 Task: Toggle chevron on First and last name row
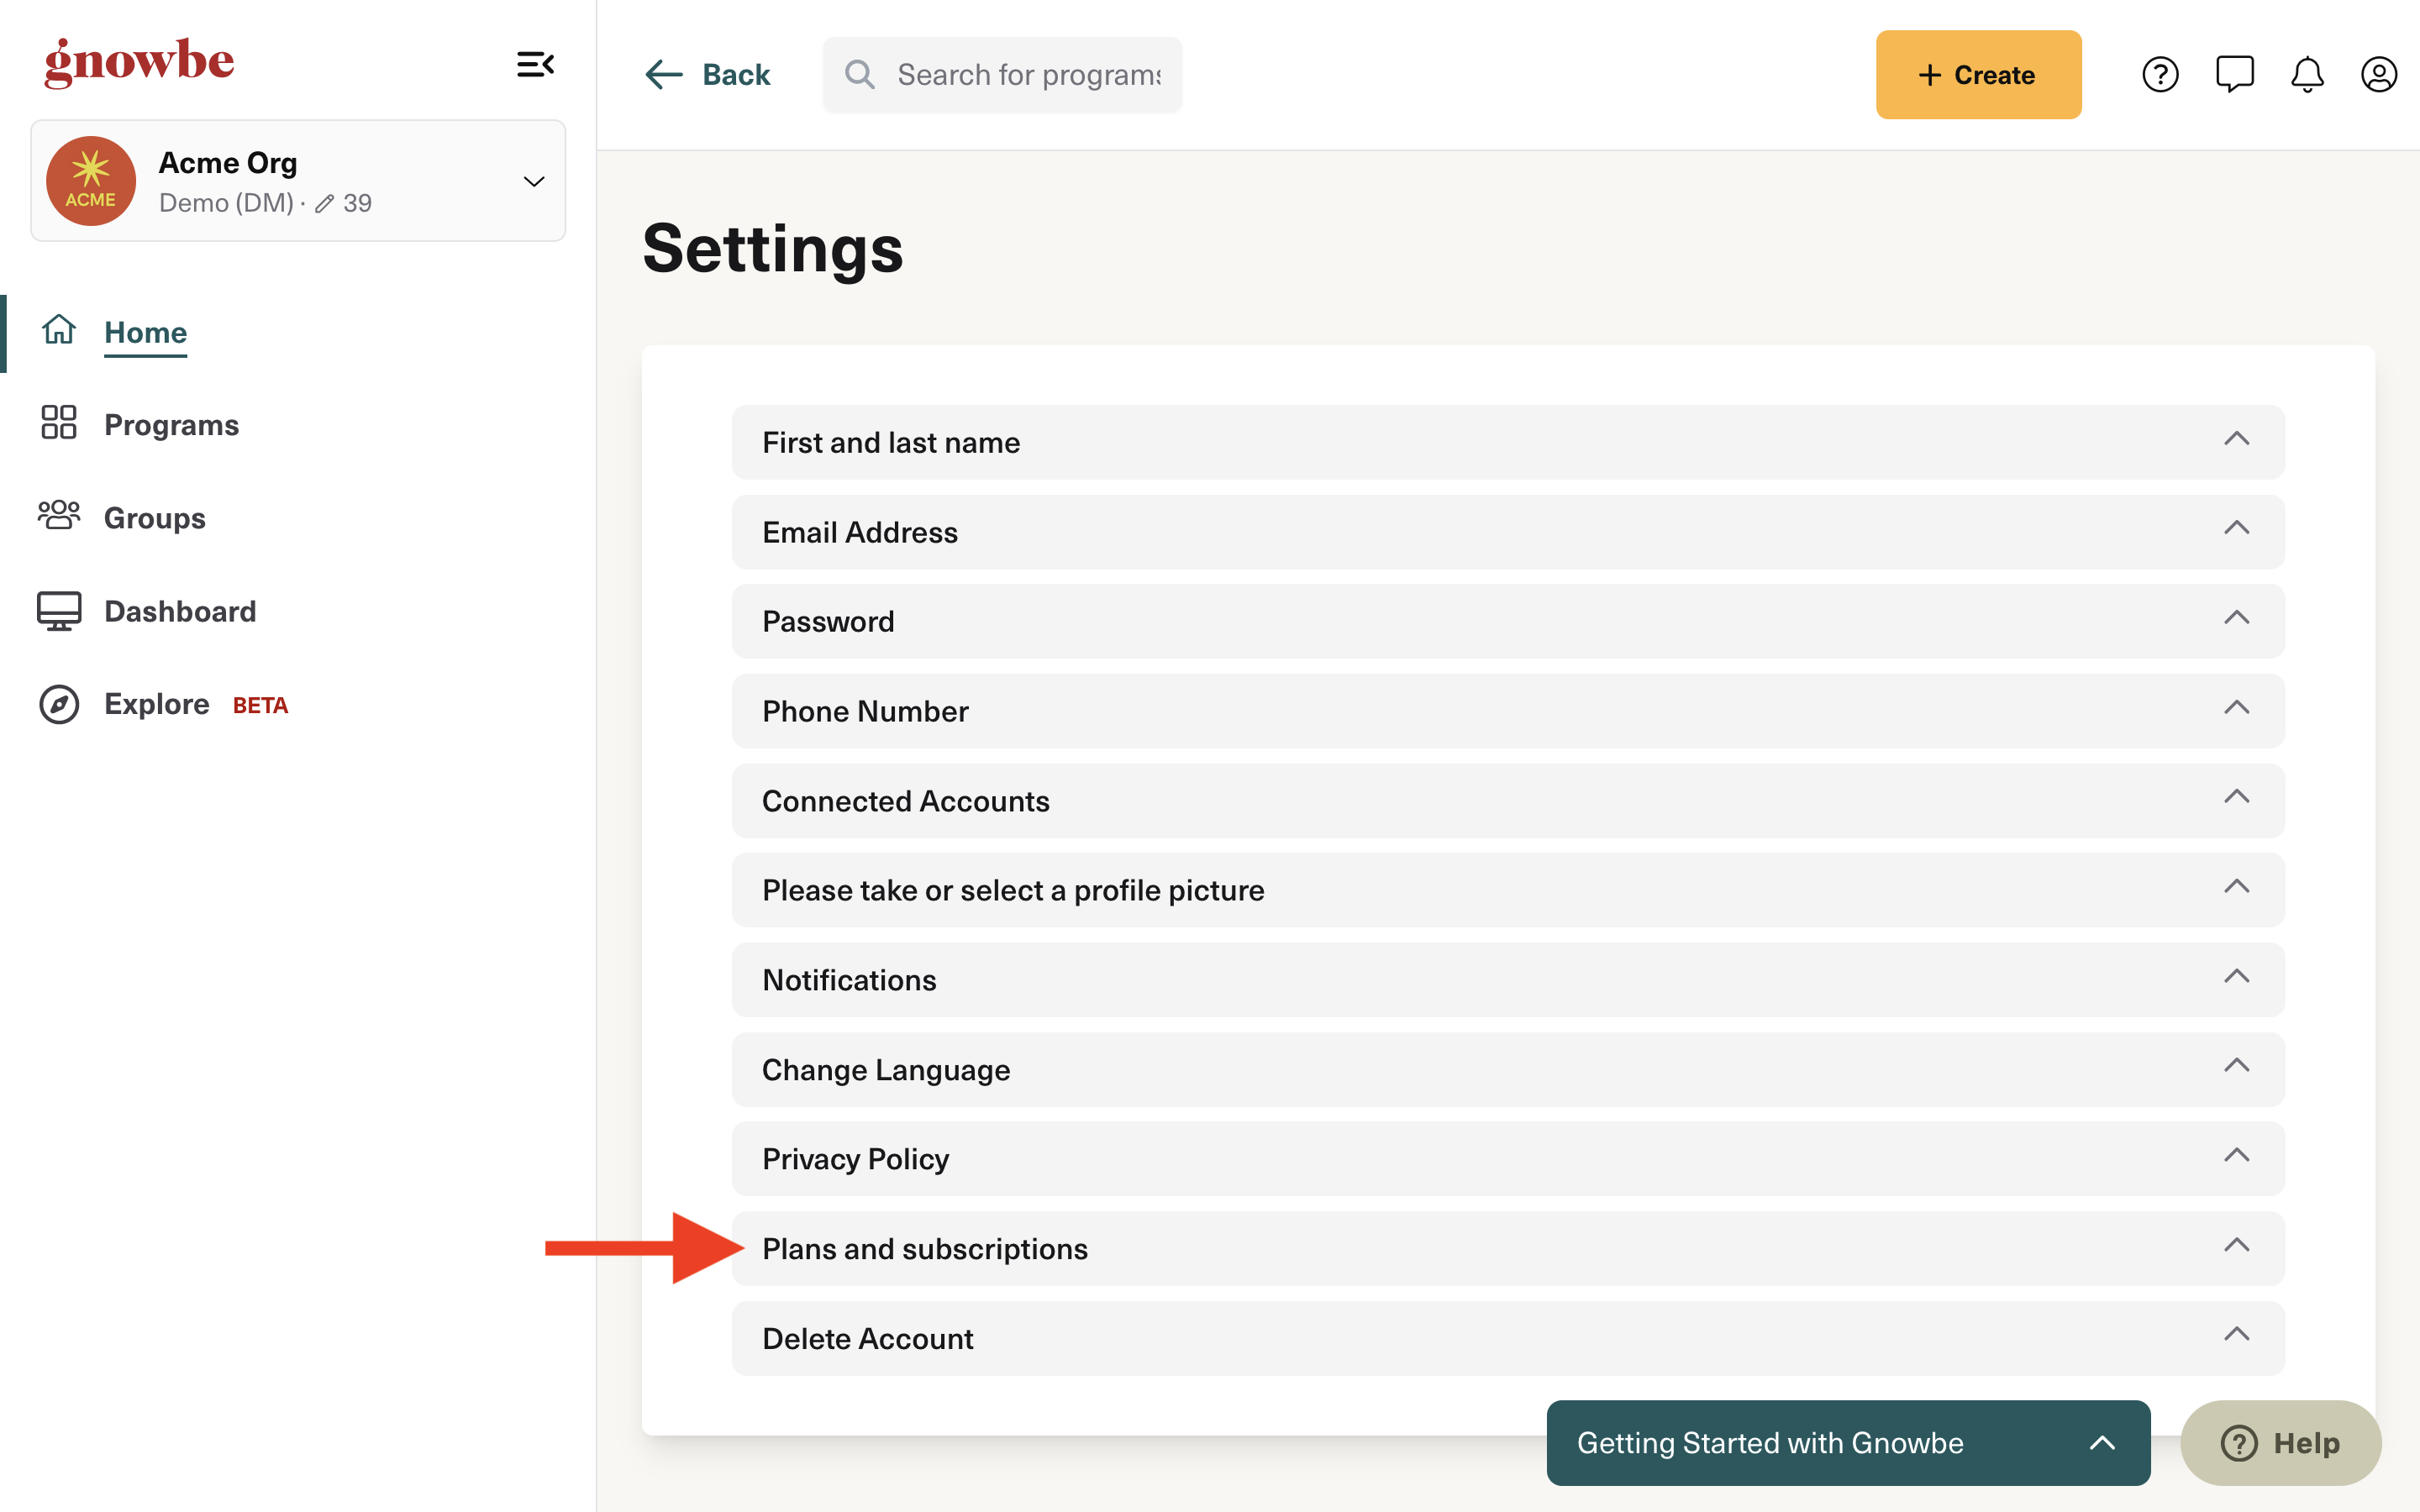tap(2237, 439)
